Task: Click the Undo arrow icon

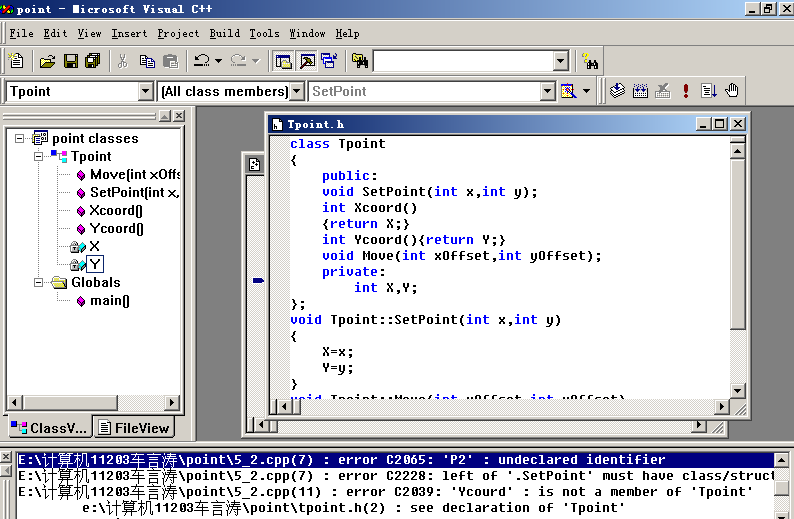Action: [202, 61]
